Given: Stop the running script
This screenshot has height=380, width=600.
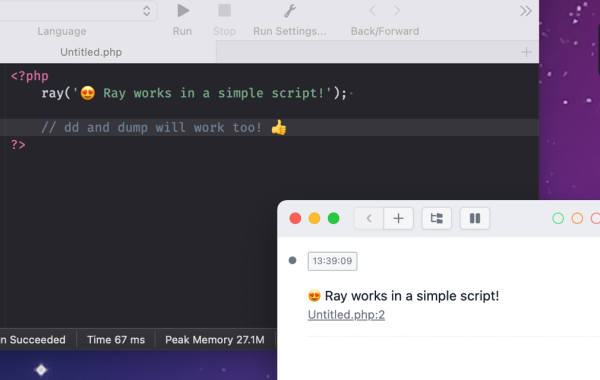Looking at the screenshot, I should (225, 11).
